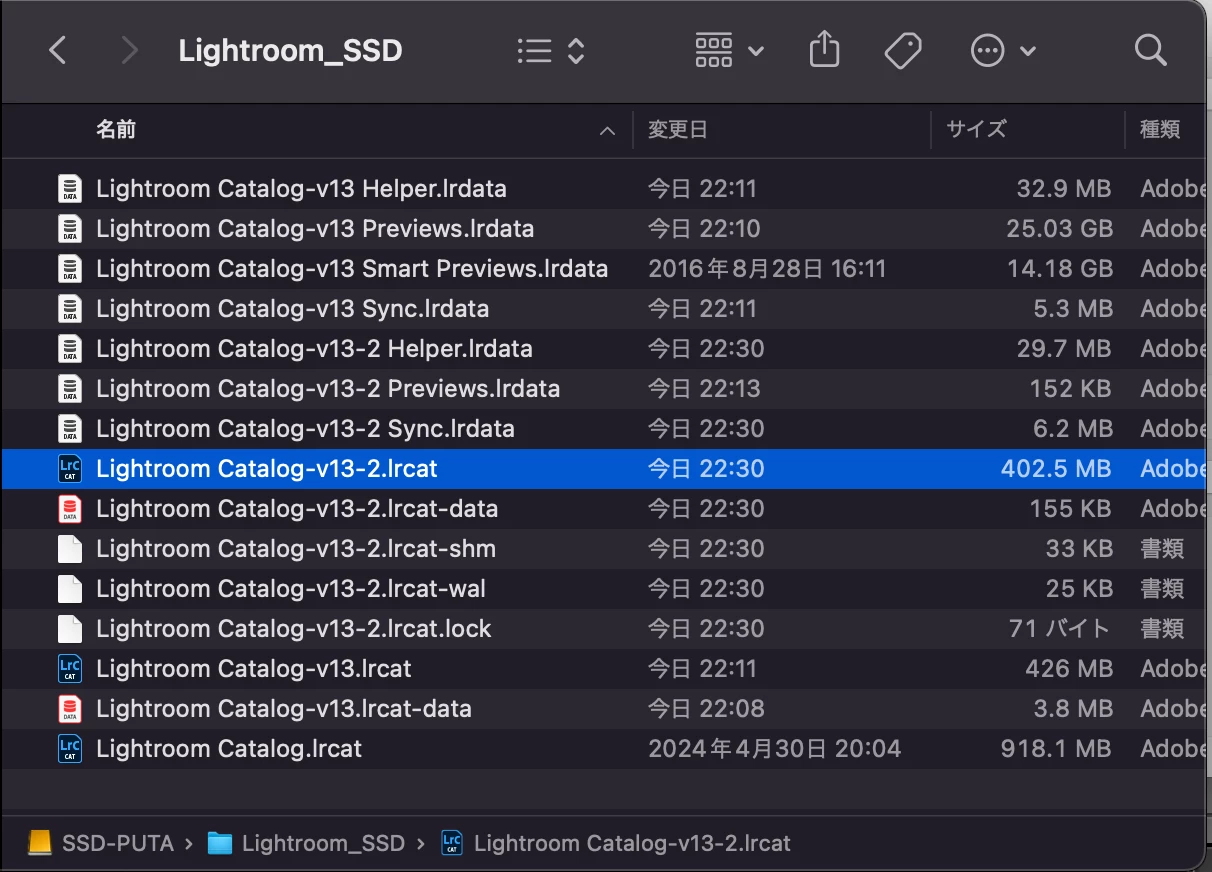Select file name Lightroom Catalog-v13-2.lrcat-wal
Image resolution: width=1212 pixels, height=872 pixels.
click(x=291, y=589)
